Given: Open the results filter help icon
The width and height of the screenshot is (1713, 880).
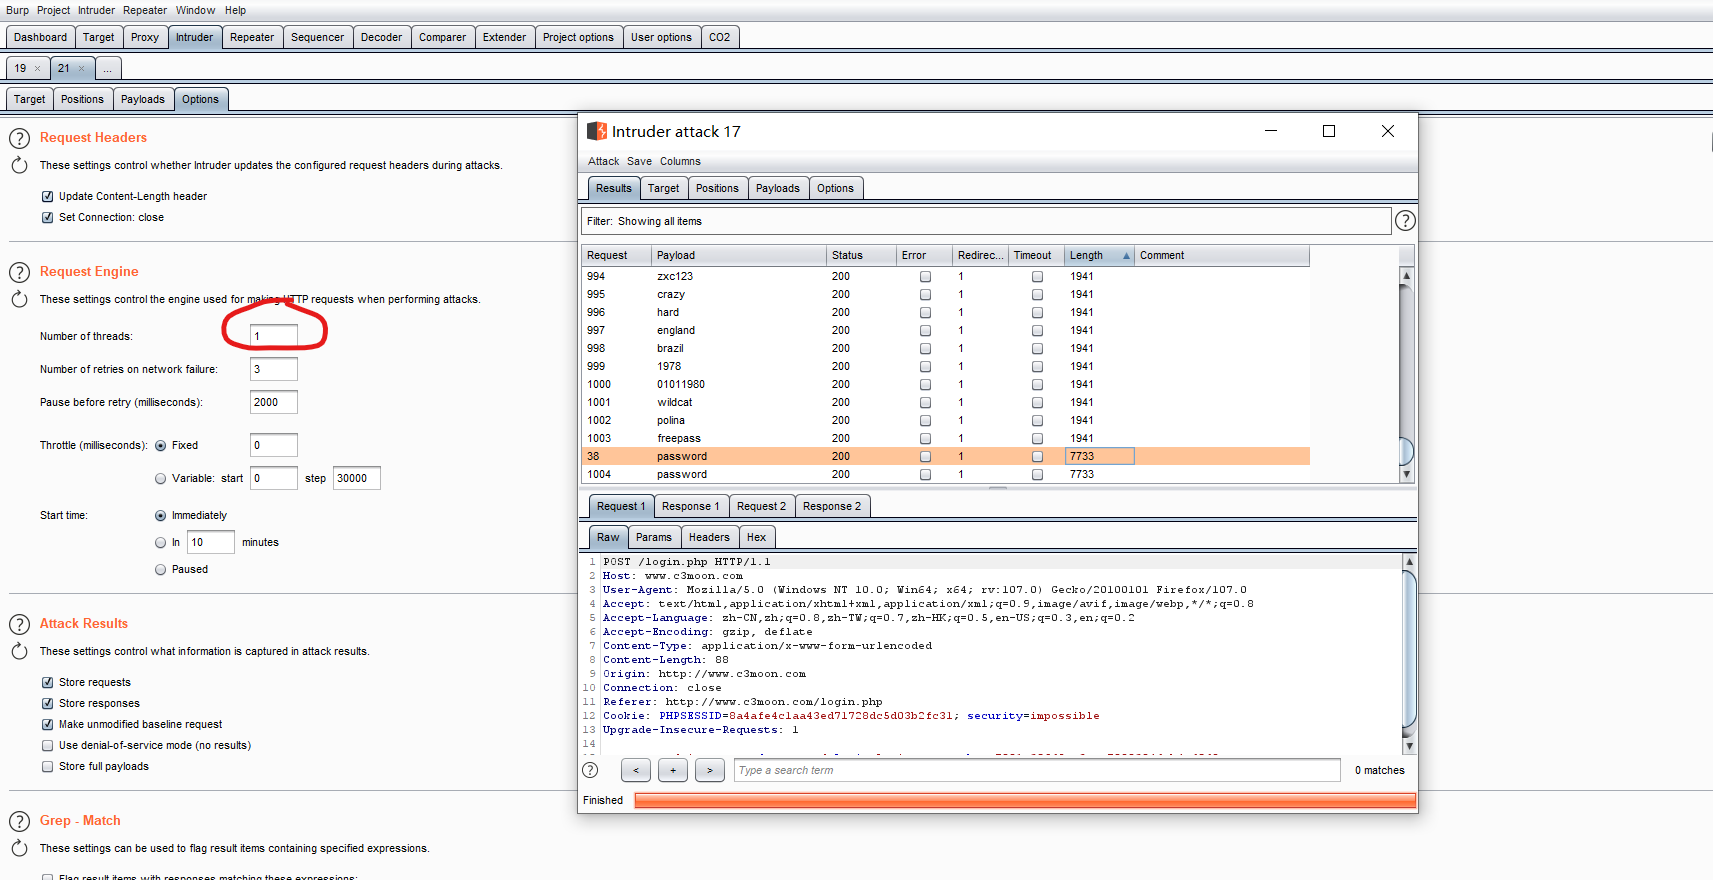Looking at the screenshot, I should pyautogui.click(x=1404, y=221).
